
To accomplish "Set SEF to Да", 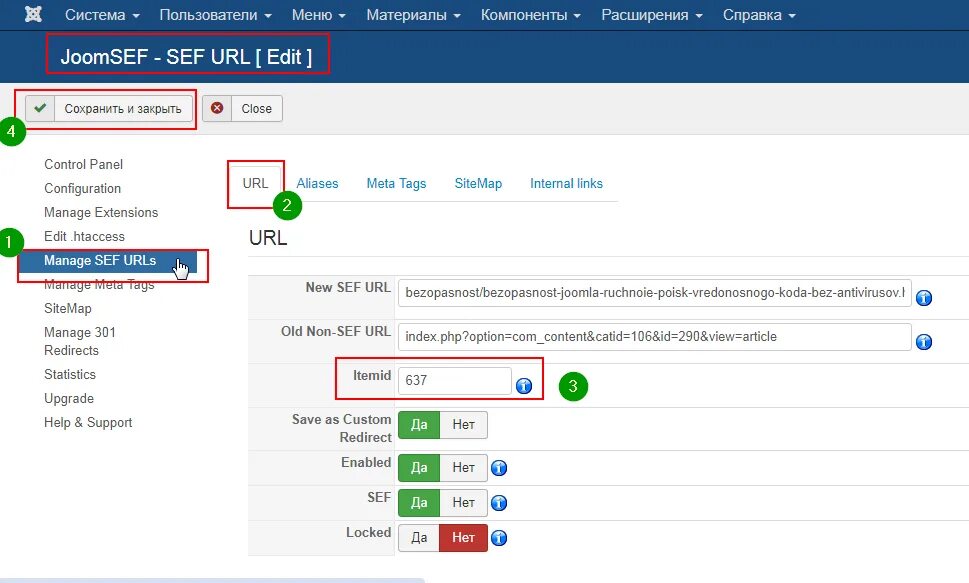I will 419,503.
